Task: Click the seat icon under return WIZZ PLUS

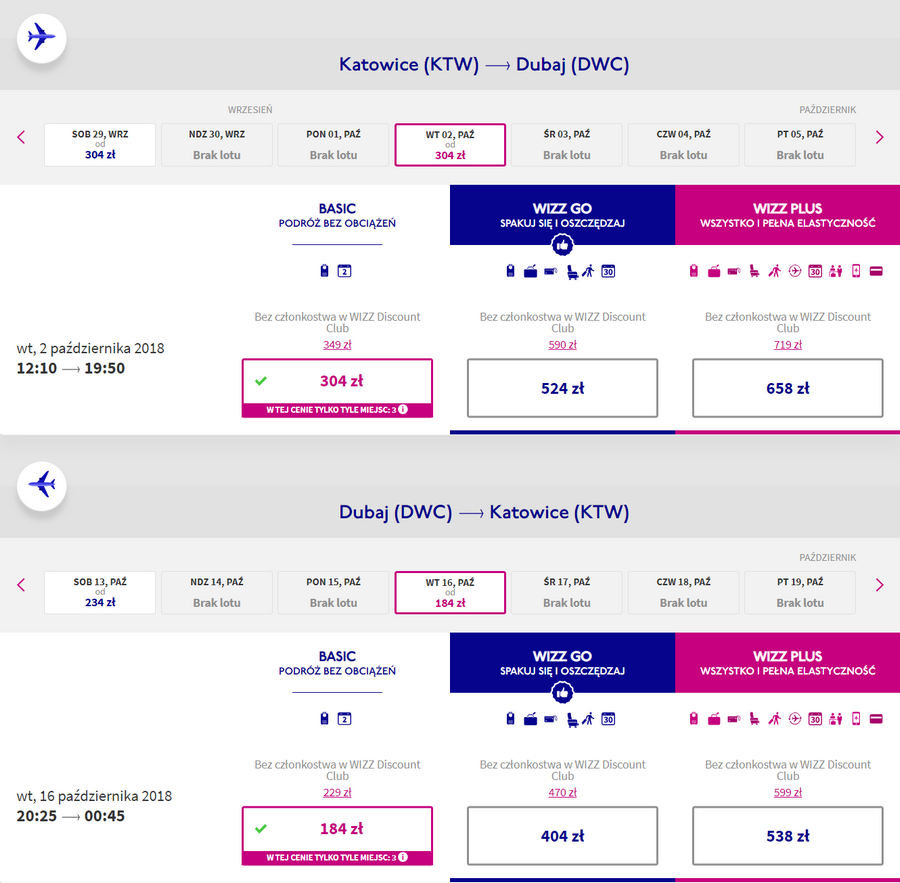Action: pyautogui.click(x=755, y=719)
